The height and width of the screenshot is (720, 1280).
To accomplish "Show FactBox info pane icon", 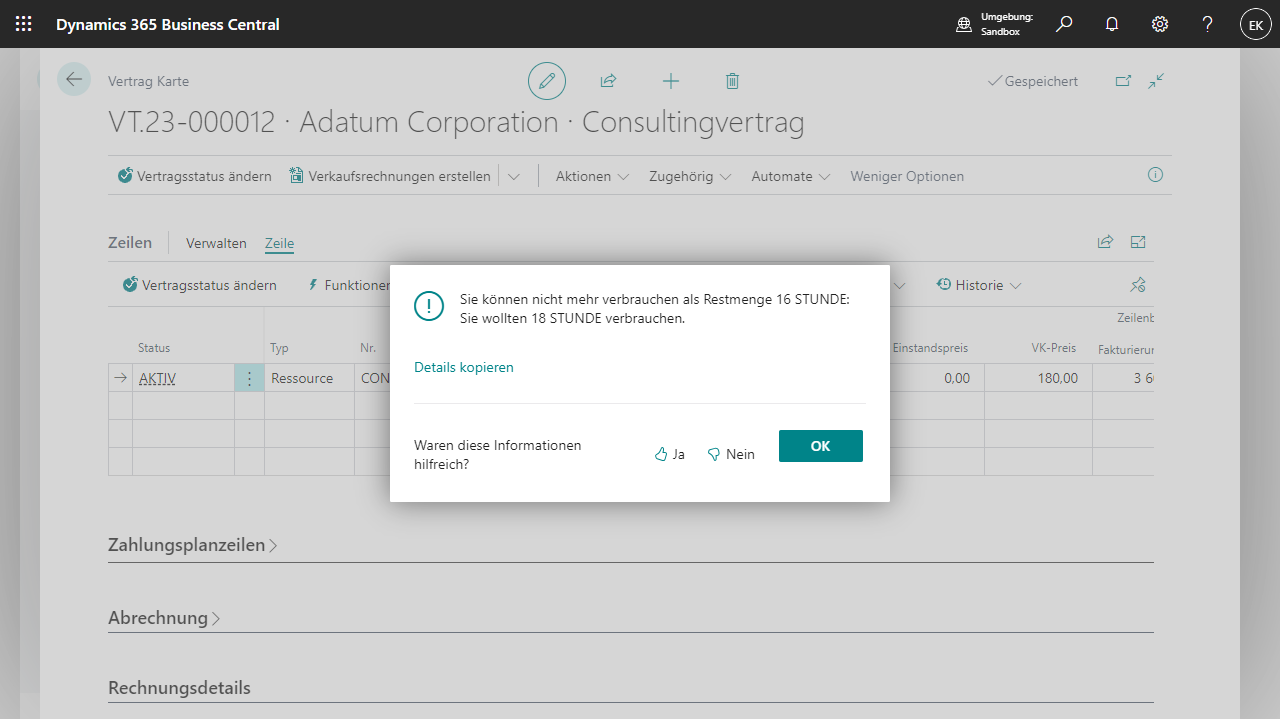I will click(x=1155, y=175).
